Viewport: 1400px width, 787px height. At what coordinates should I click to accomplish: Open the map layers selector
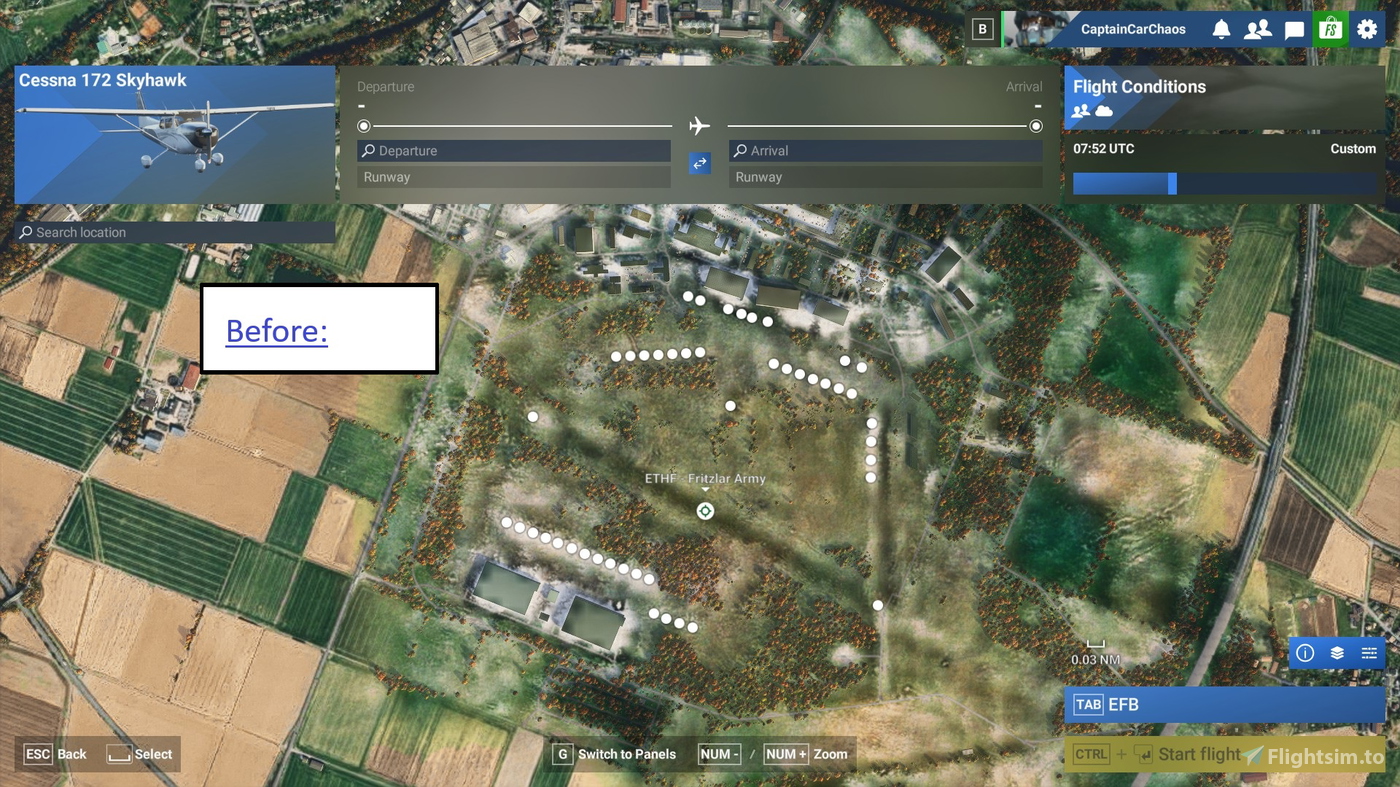click(x=1337, y=653)
